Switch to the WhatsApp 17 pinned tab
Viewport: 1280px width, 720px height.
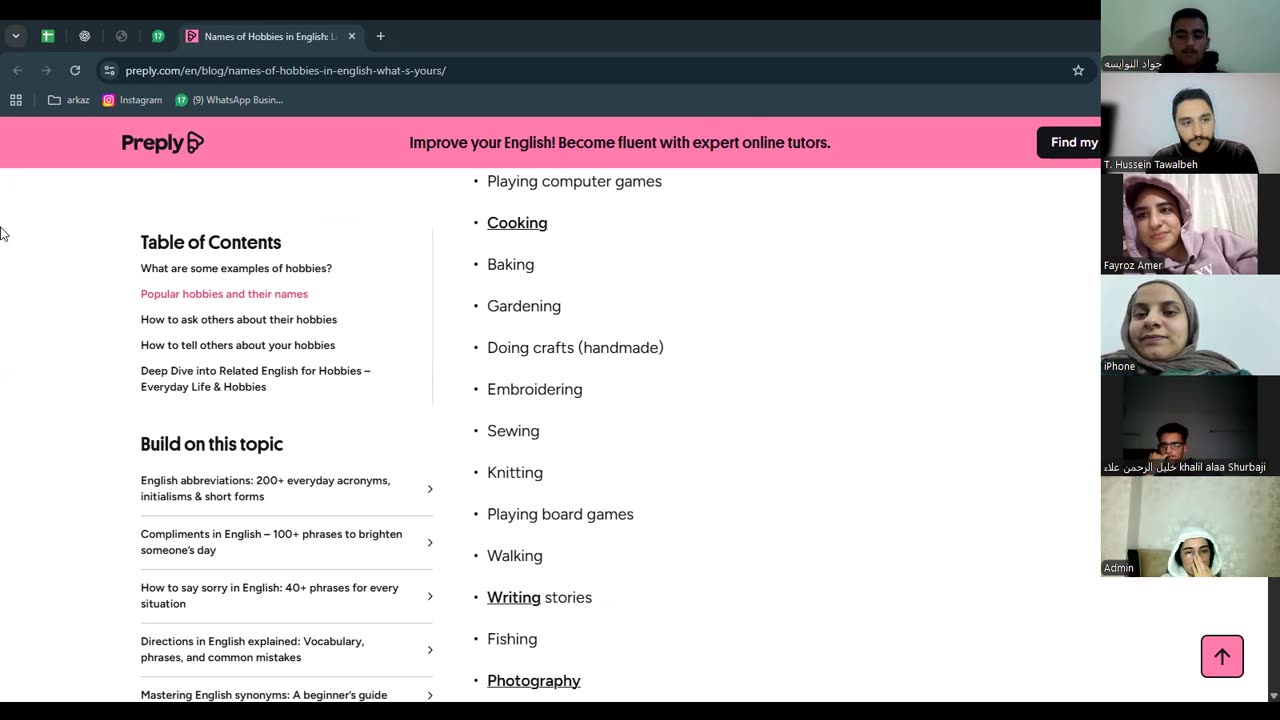(x=158, y=36)
